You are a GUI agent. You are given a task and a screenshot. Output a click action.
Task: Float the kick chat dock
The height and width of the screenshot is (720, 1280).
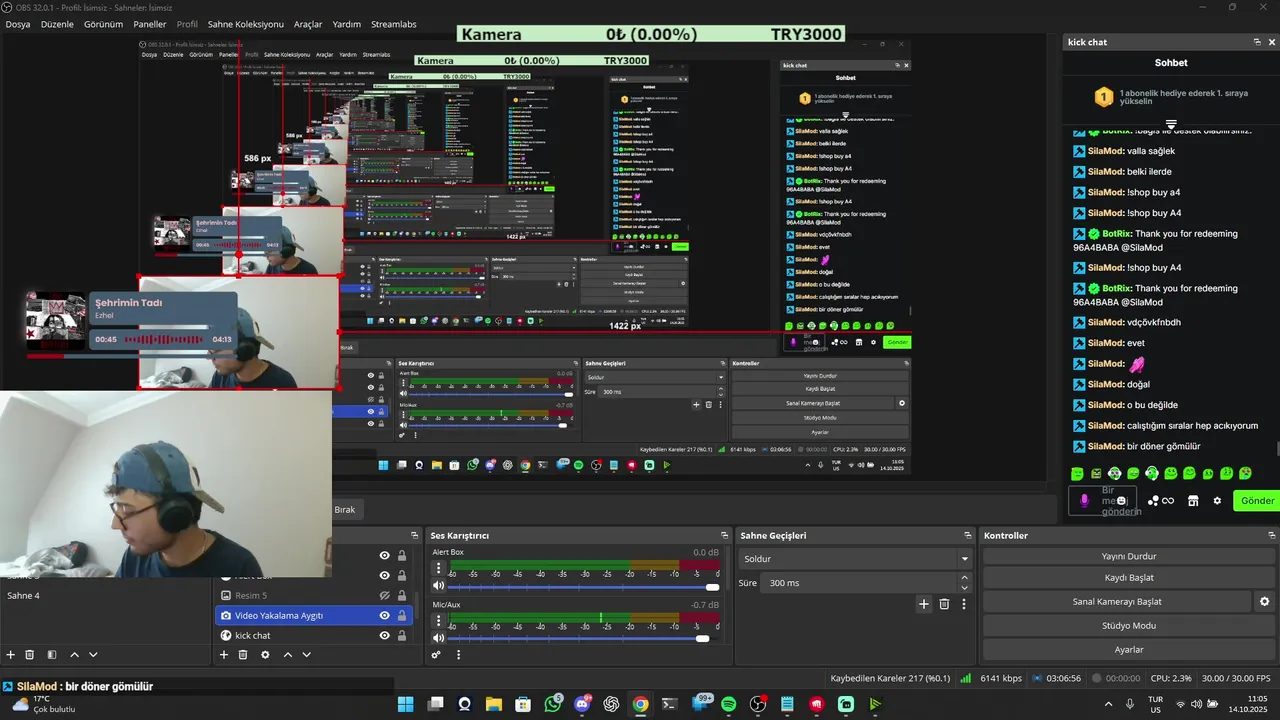[x=1257, y=42]
